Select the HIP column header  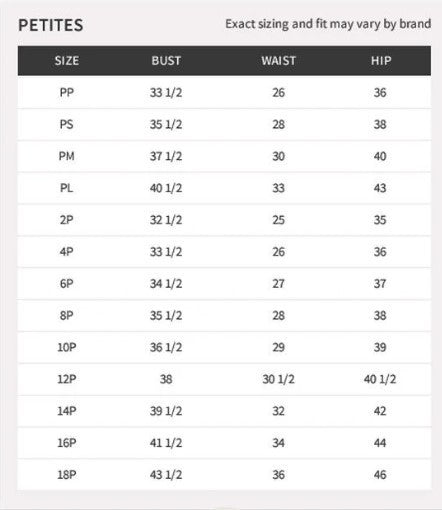[x=381, y=61]
